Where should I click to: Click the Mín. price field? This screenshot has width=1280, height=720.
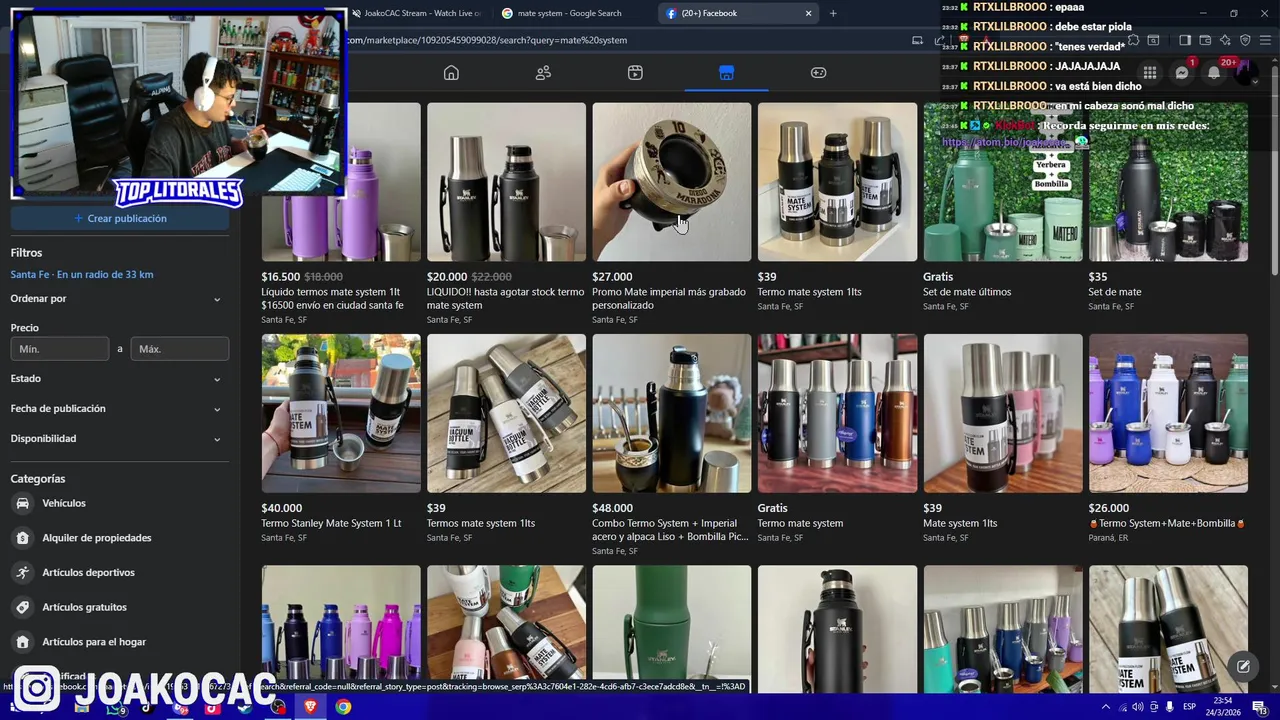coord(59,349)
